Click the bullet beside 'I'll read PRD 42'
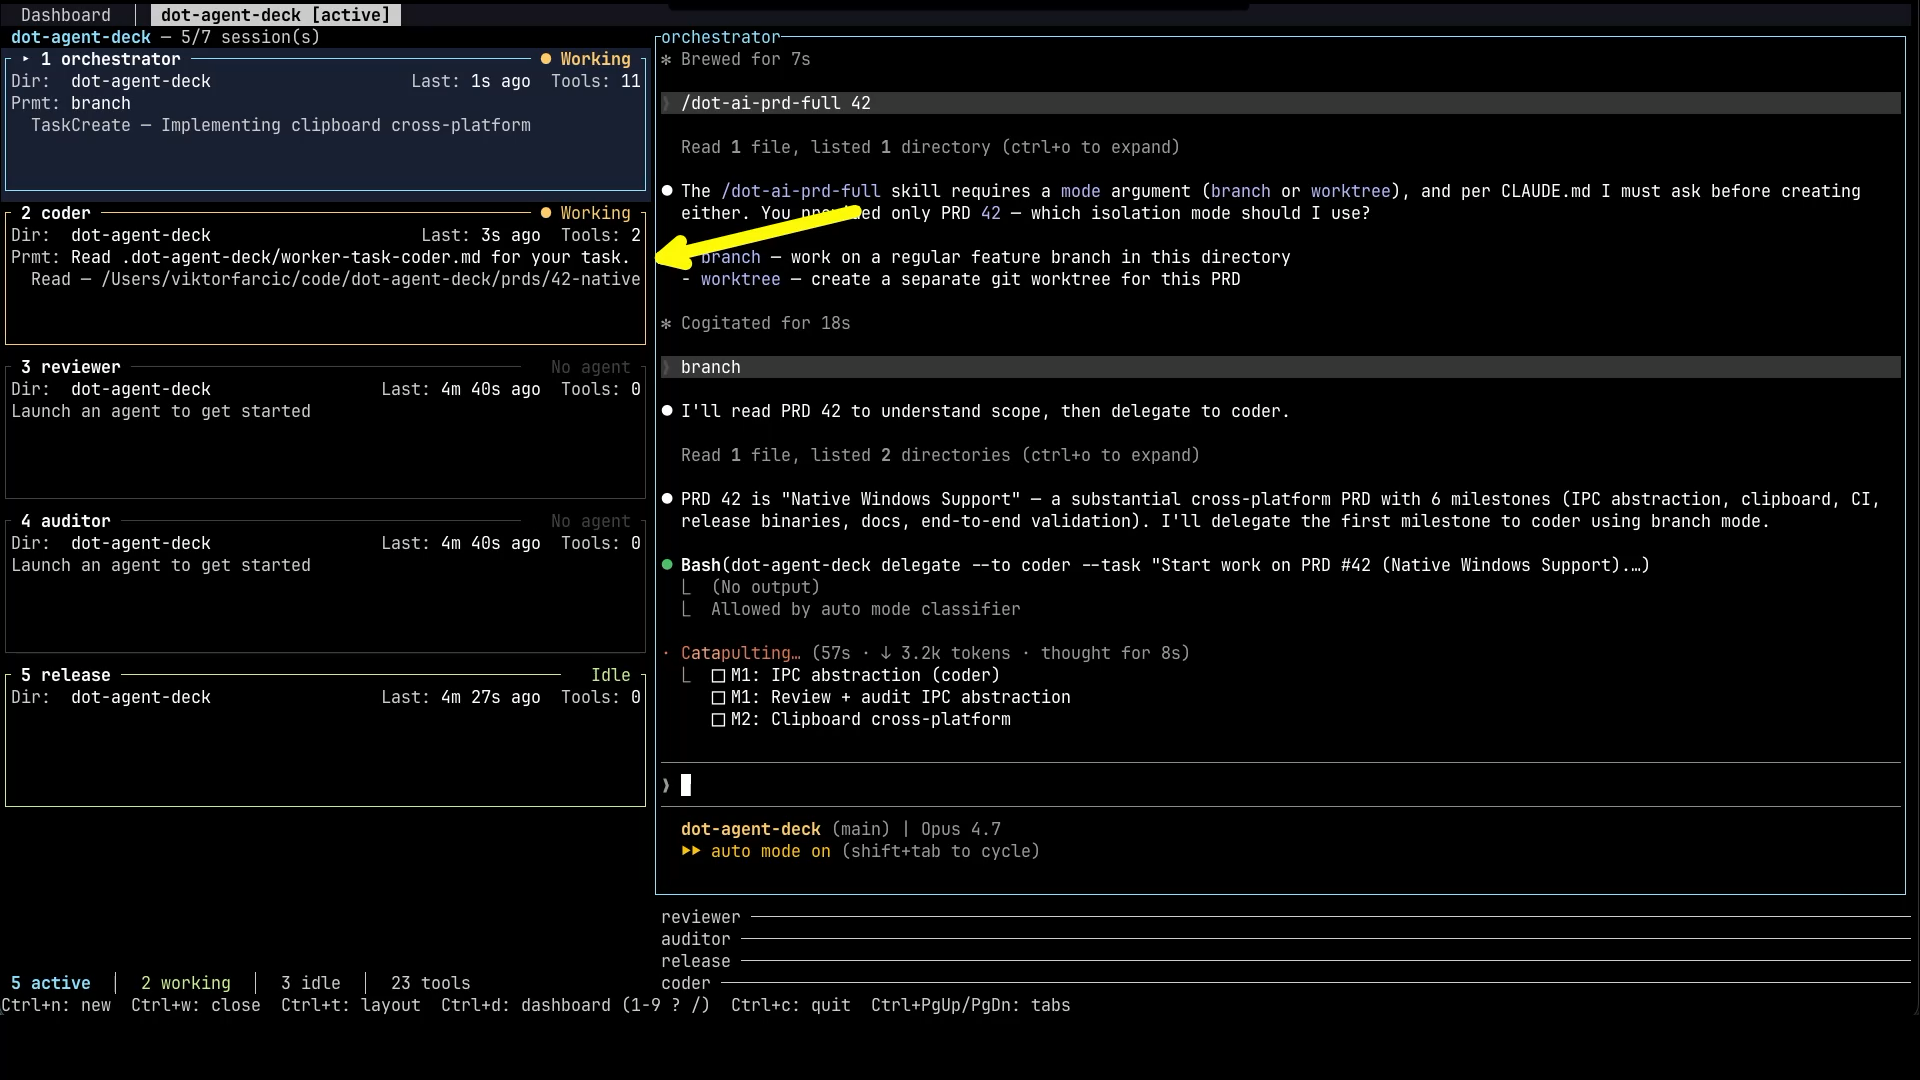The height and width of the screenshot is (1080, 1920). pos(667,411)
